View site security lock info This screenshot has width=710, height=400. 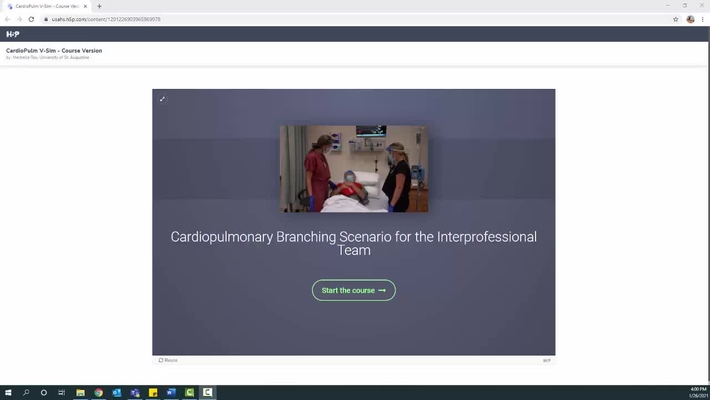(x=46, y=19)
